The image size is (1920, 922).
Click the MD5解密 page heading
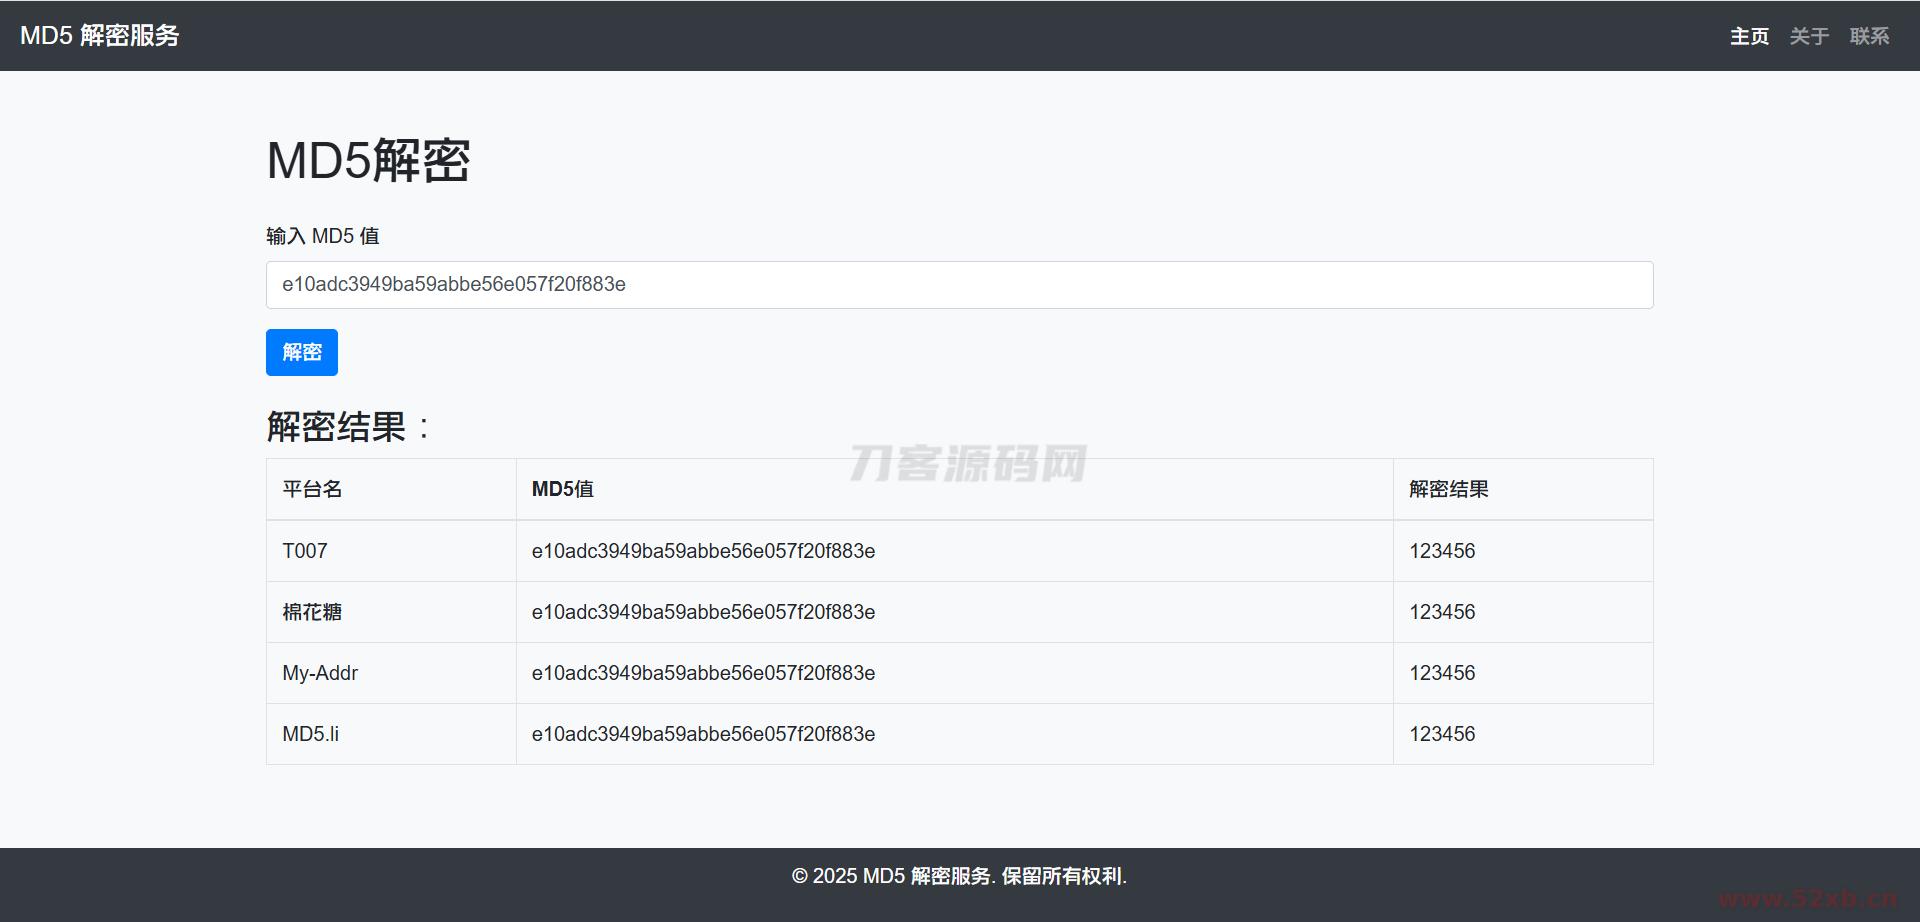(368, 160)
